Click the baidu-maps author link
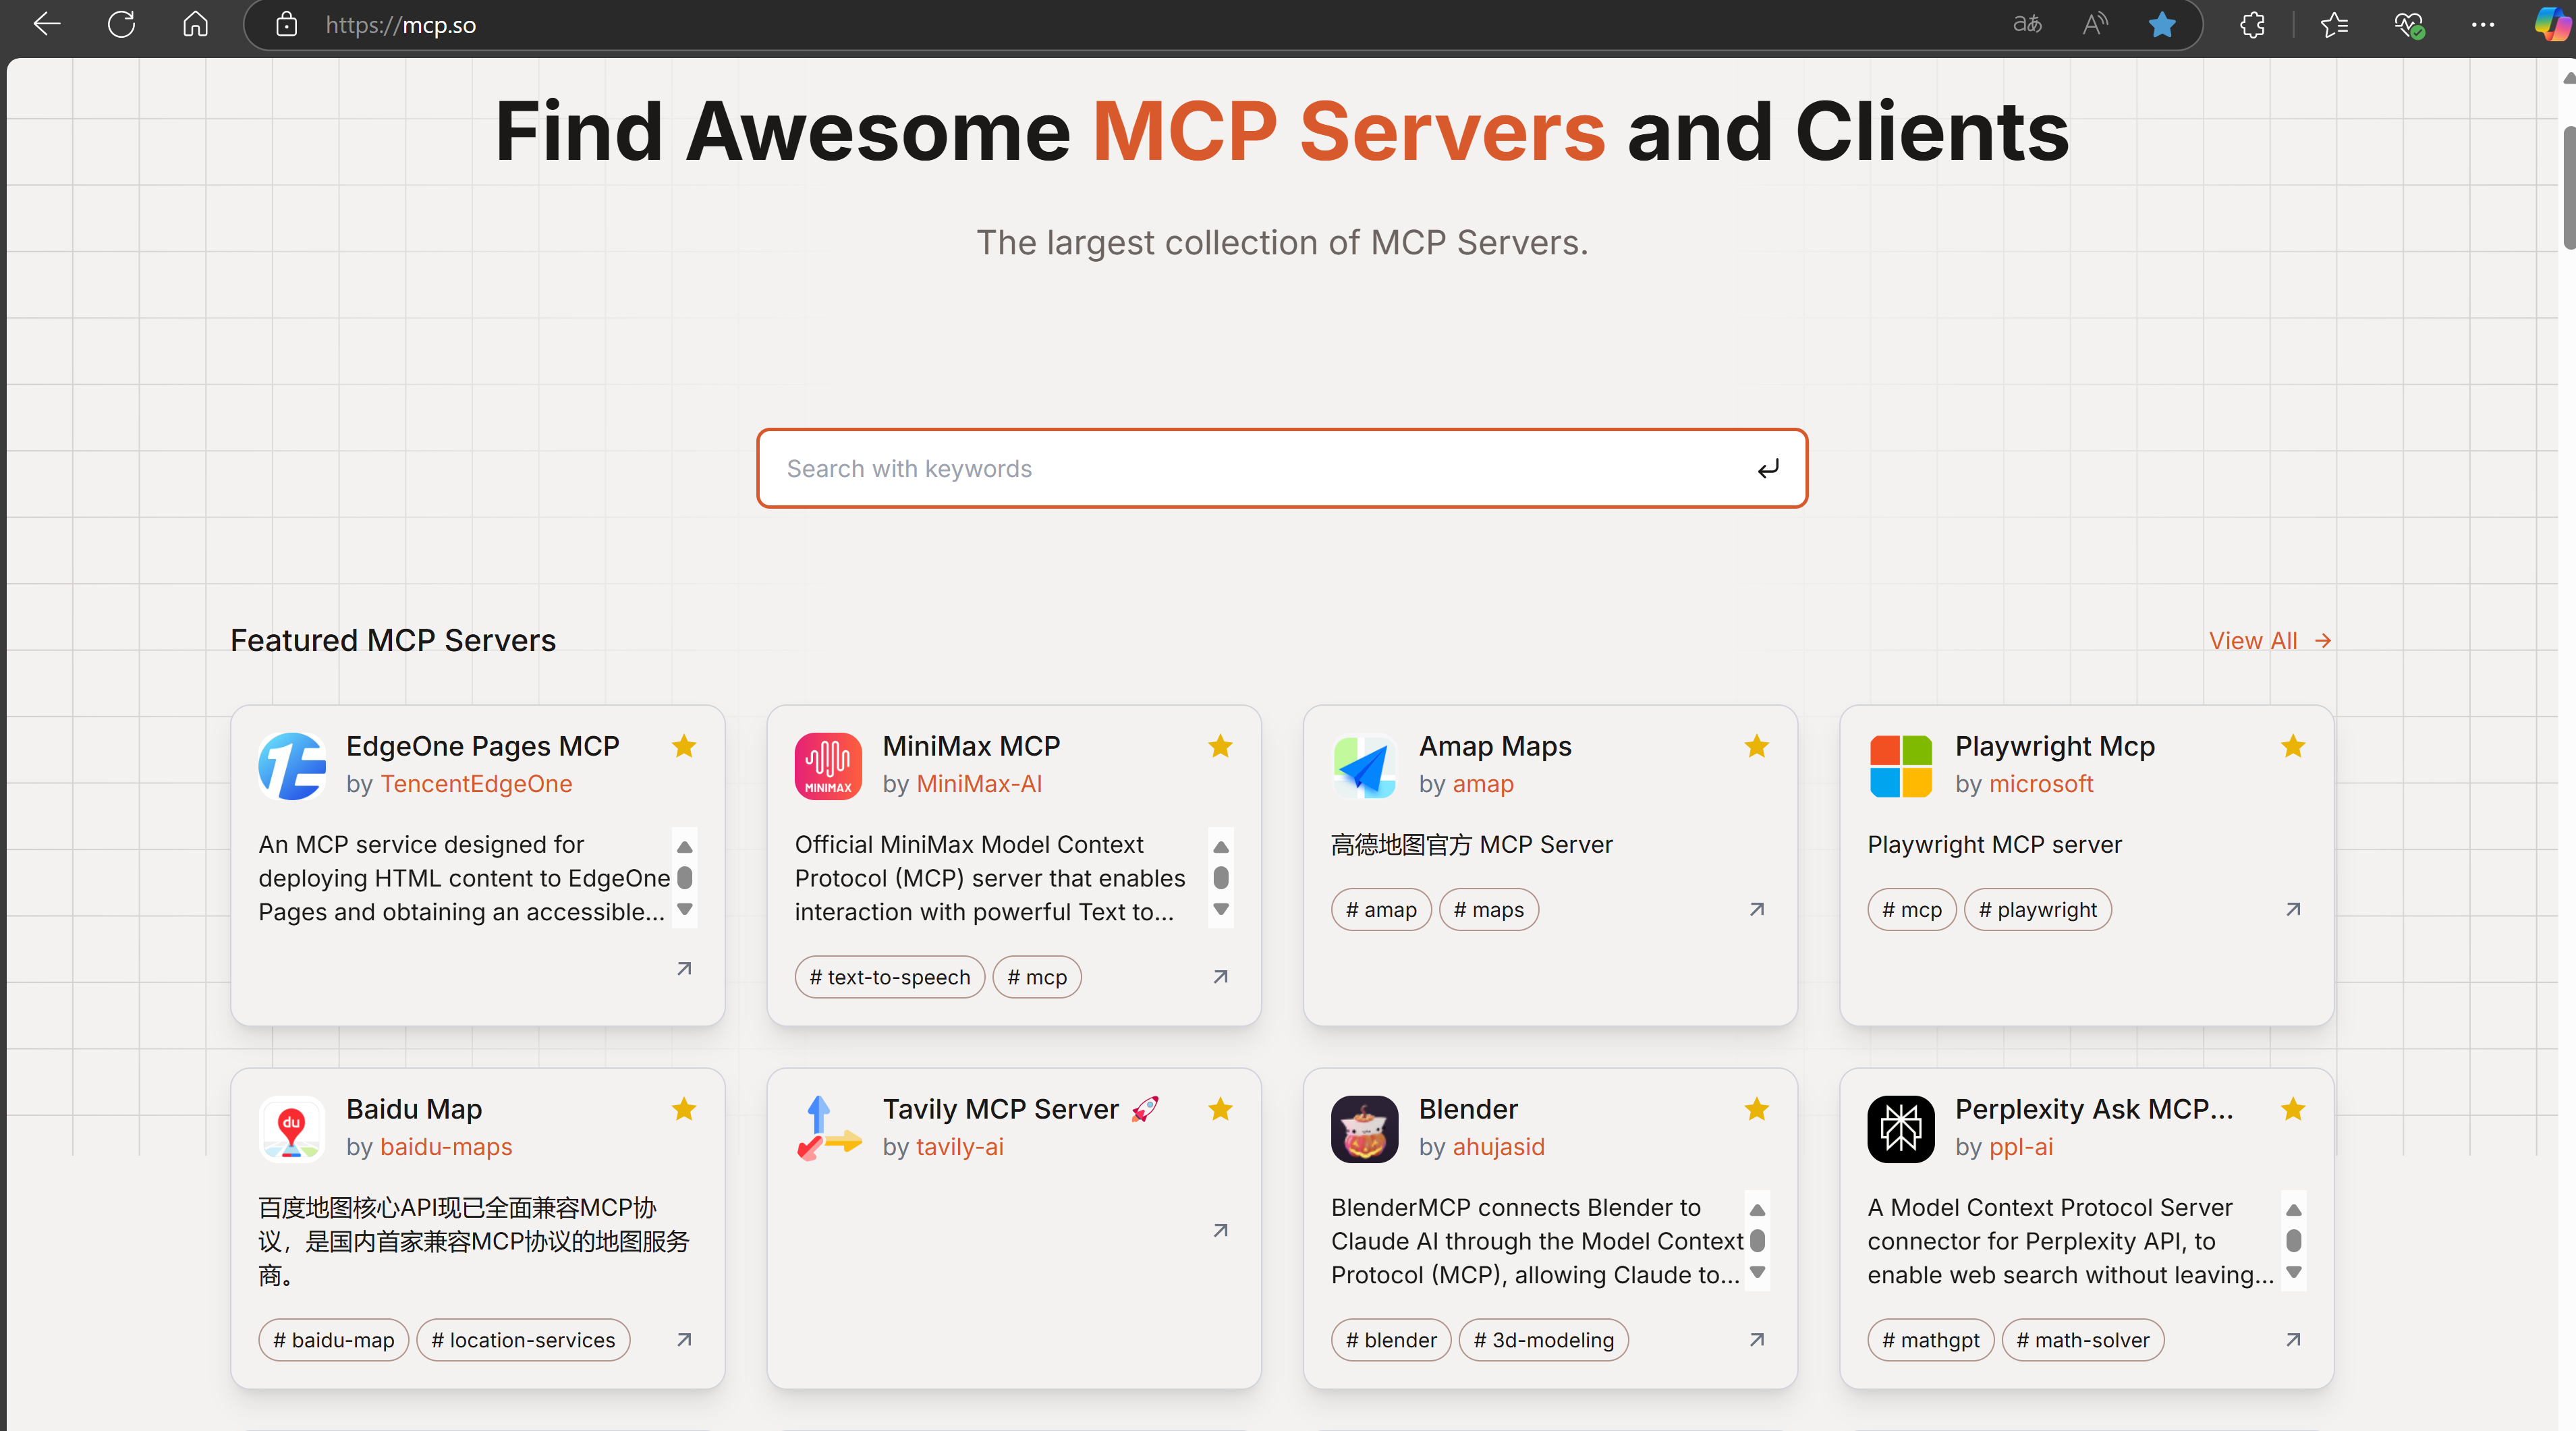 [446, 1147]
